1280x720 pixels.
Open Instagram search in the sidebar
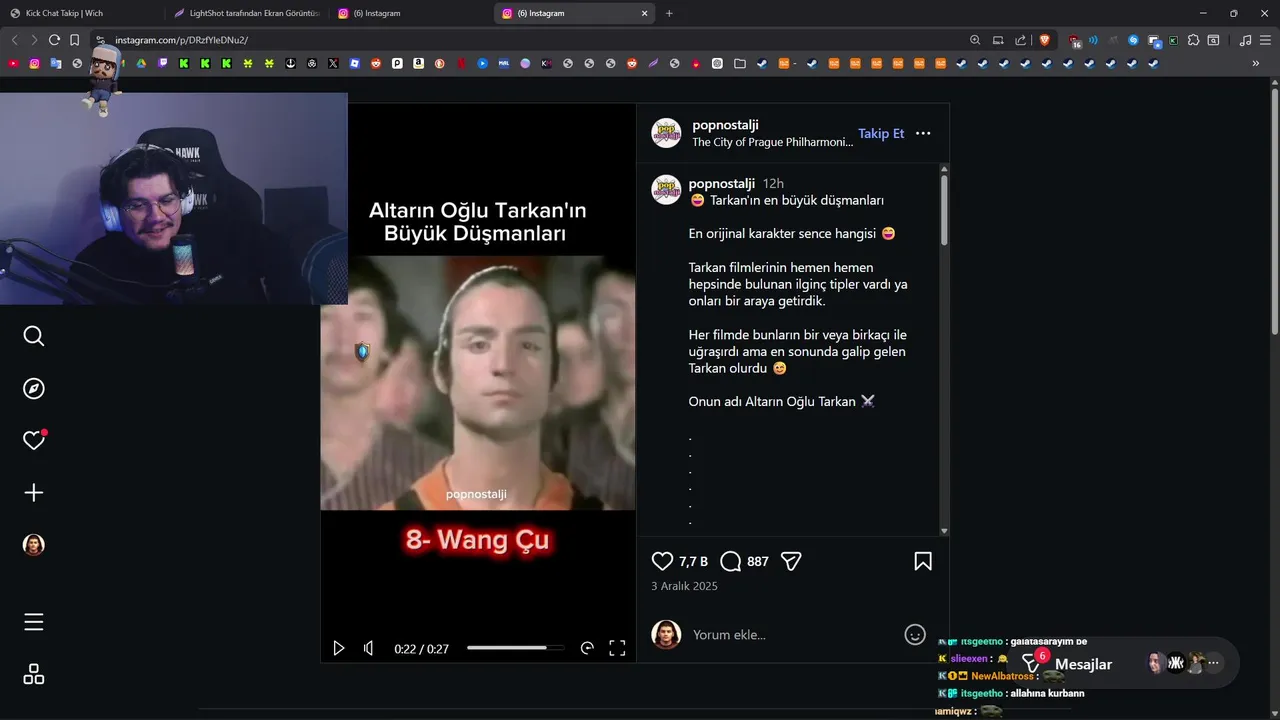click(34, 336)
